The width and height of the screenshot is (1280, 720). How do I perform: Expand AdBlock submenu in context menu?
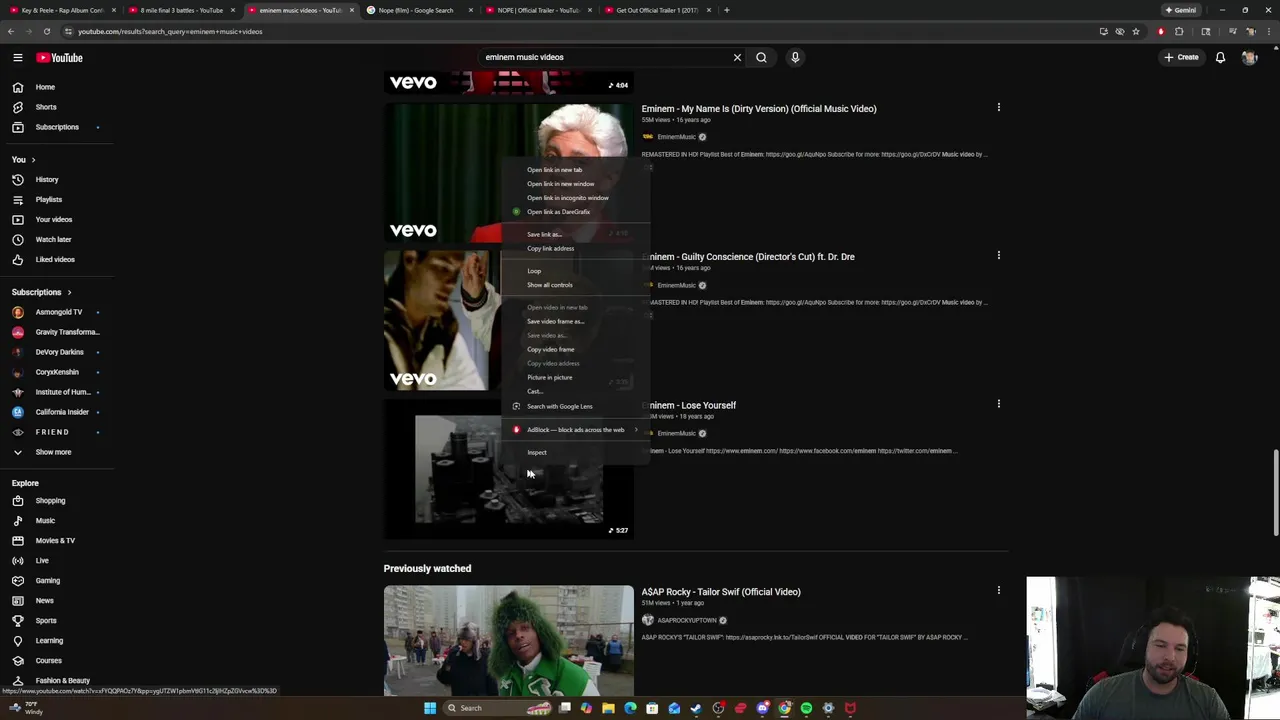[576, 430]
